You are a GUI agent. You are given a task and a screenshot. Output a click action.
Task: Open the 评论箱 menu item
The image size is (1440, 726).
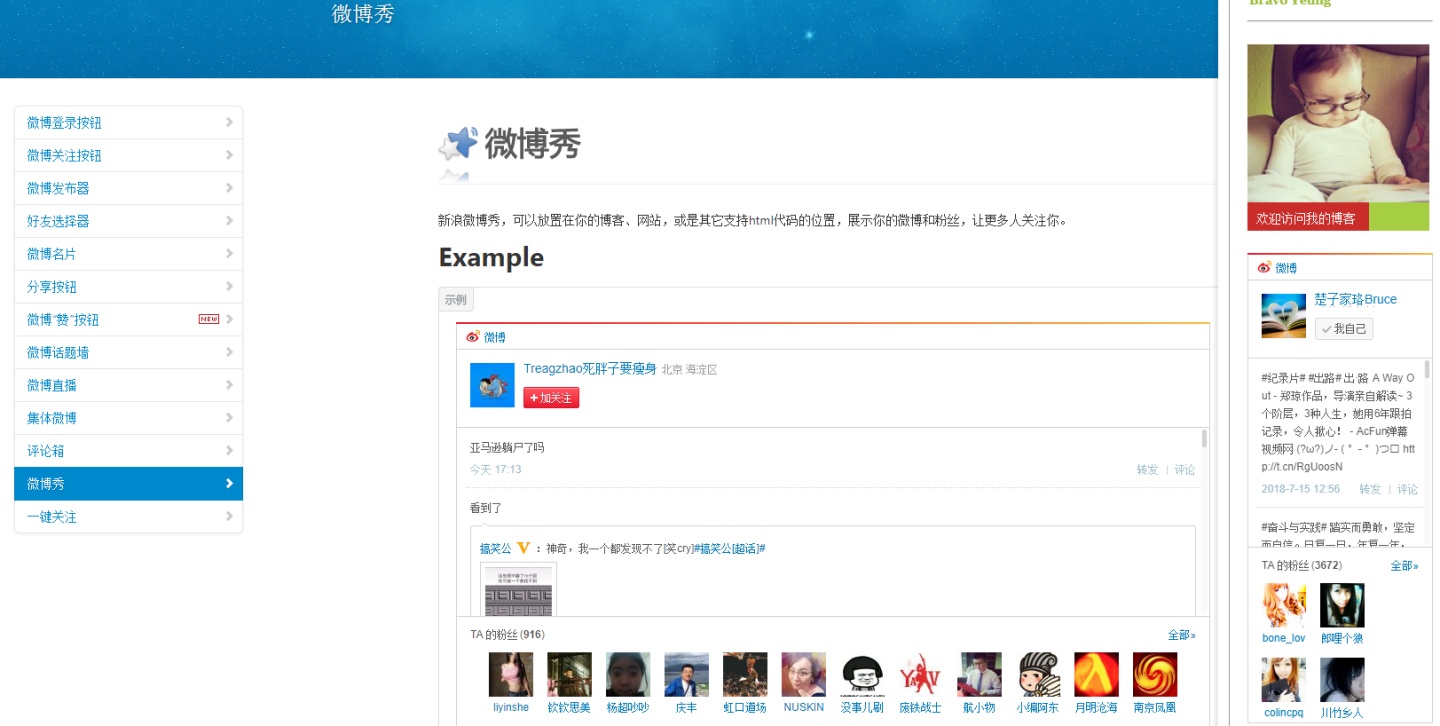pos(128,451)
